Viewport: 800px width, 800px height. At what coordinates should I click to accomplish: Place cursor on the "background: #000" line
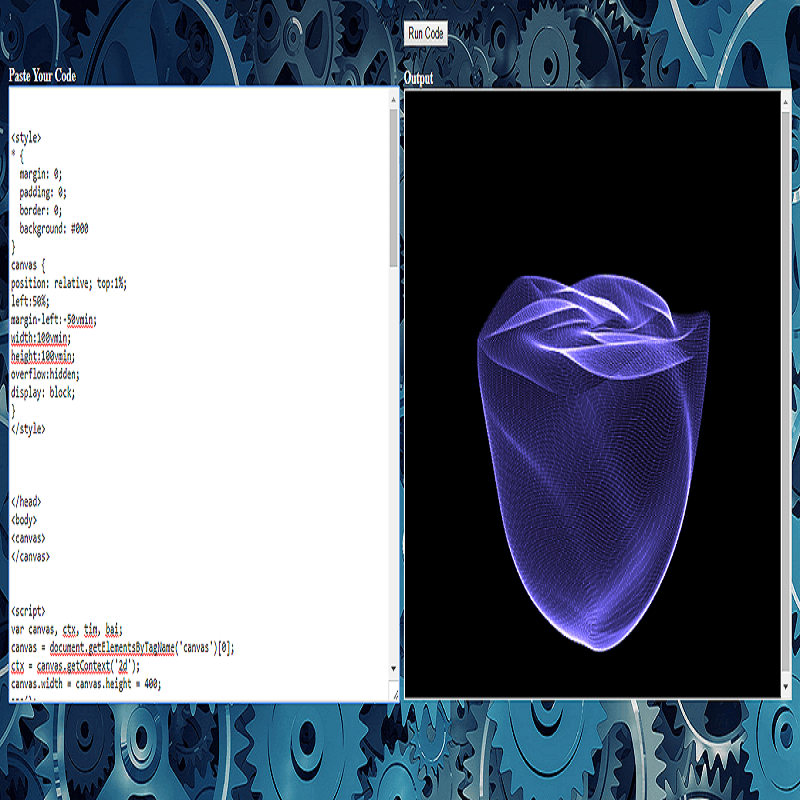coord(53,228)
